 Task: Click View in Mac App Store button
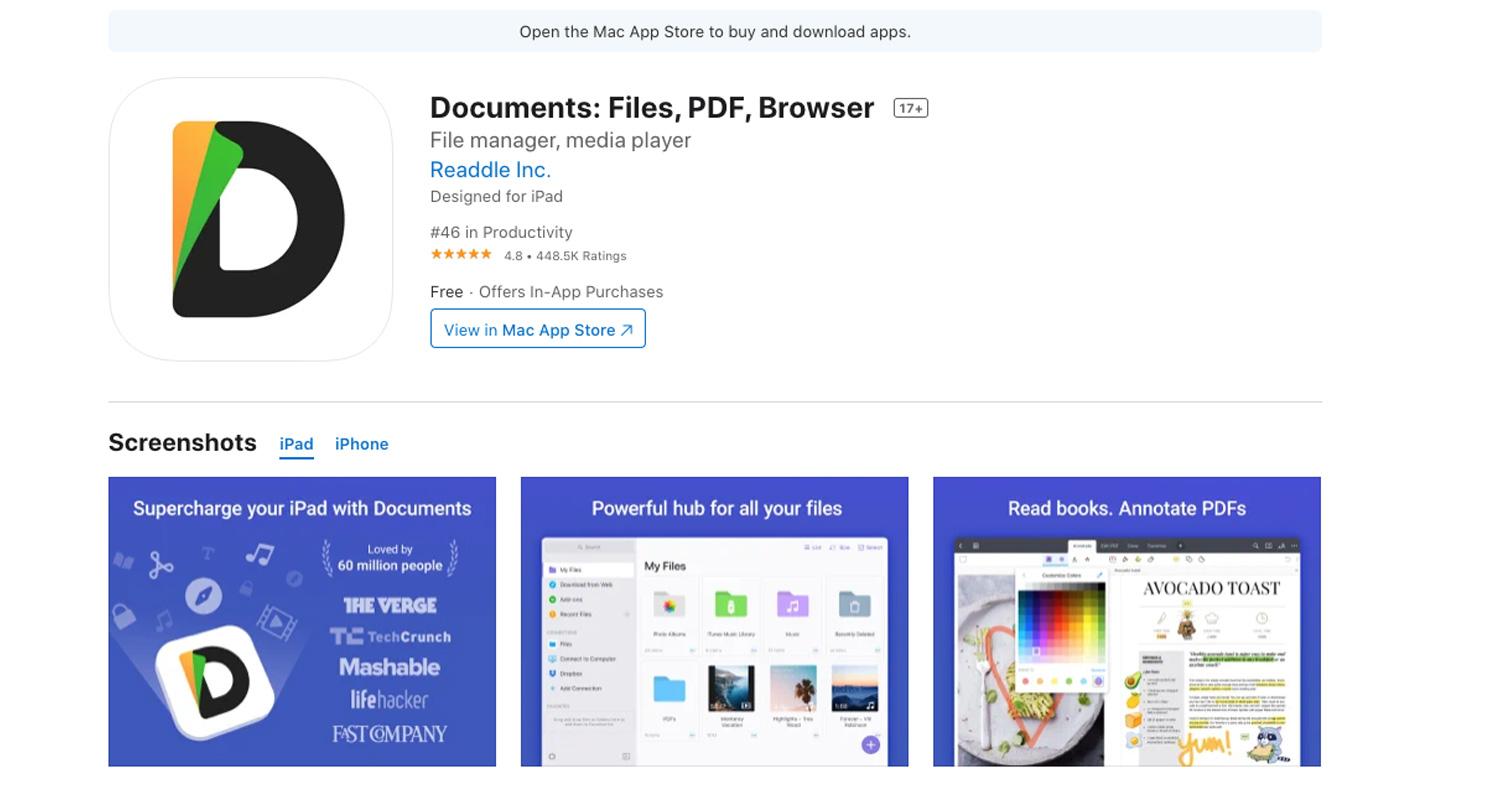pyautogui.click(x=538, y=329)
